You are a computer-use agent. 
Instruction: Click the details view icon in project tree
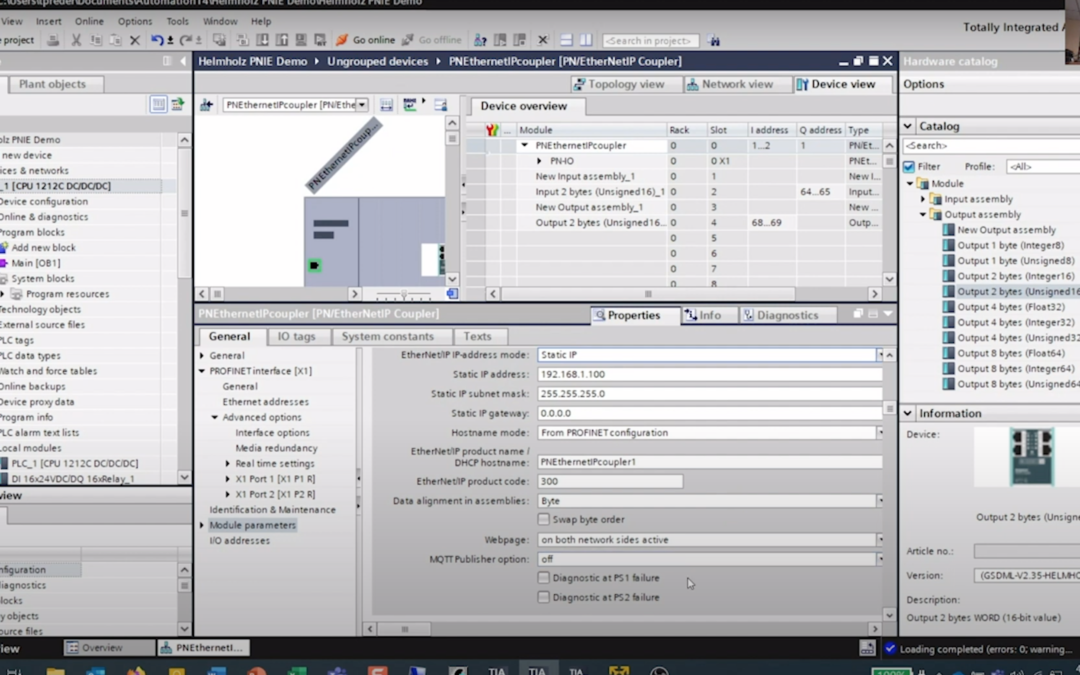click(158, 104)
